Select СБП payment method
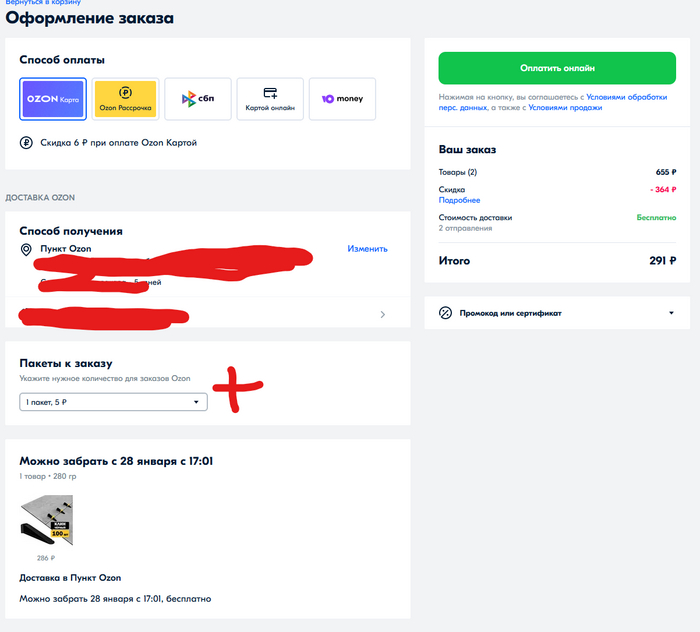Screen dimensions: 700x632 [x=198, y=99]
